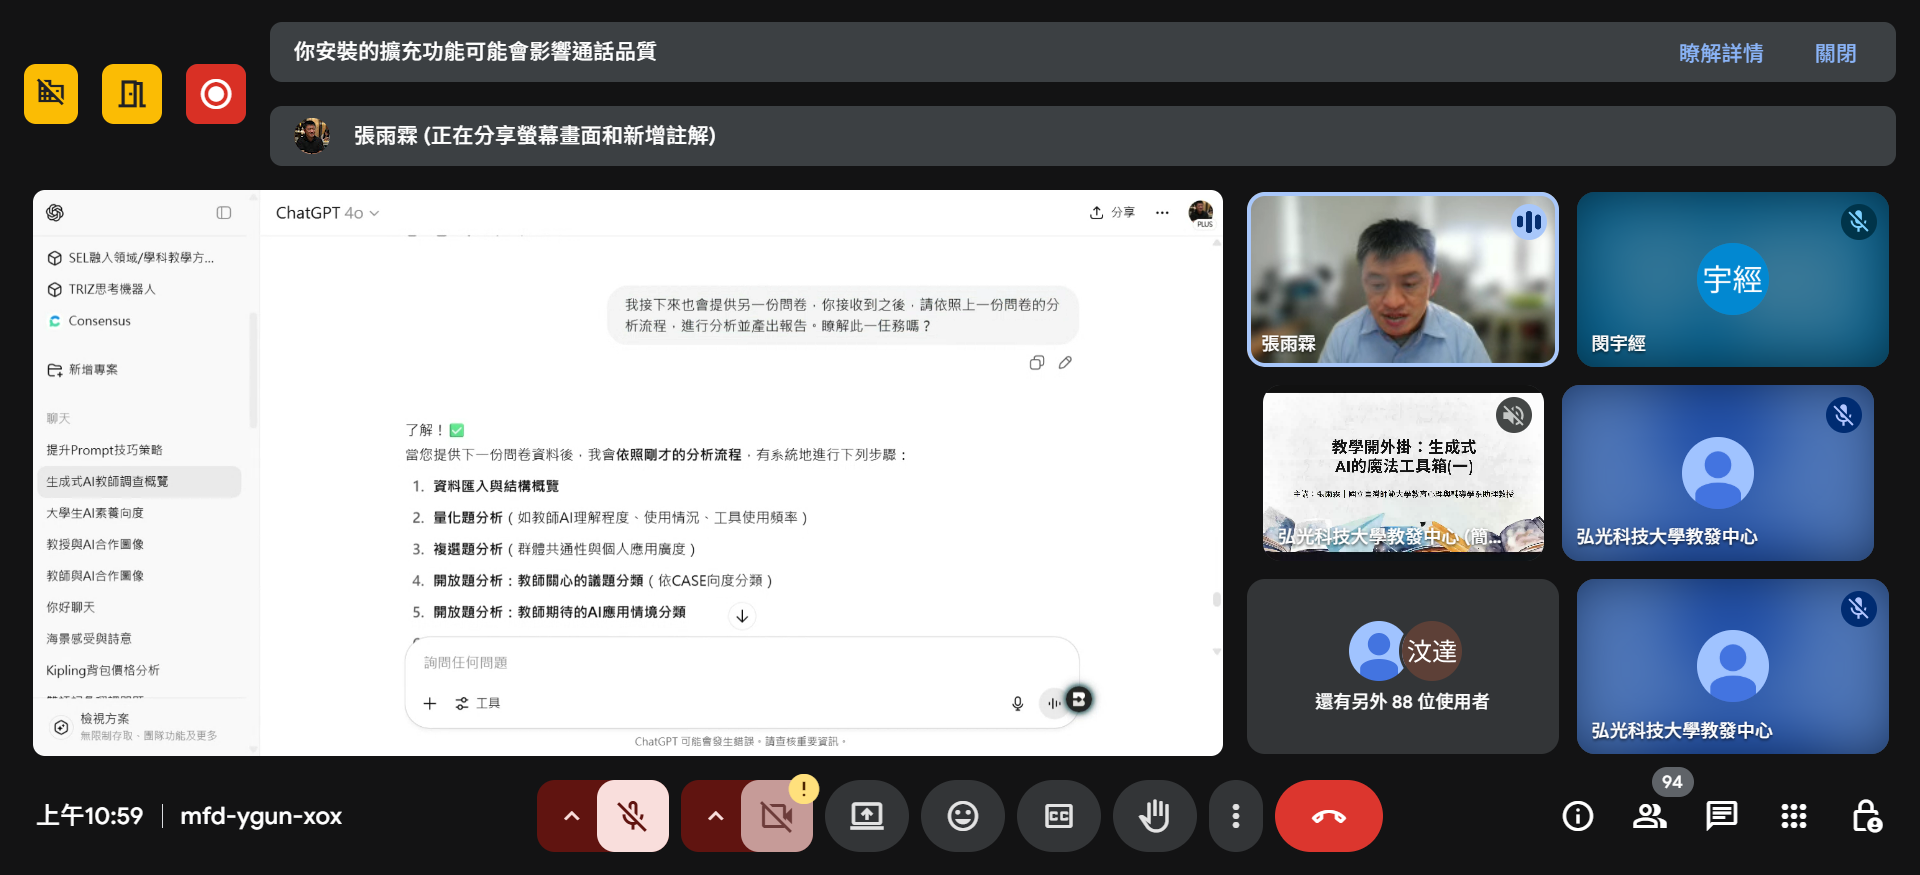This screenshot has height=875, width=1920.
Task: Select 張雨霖 video tile
Action: tap(1402, 279)
